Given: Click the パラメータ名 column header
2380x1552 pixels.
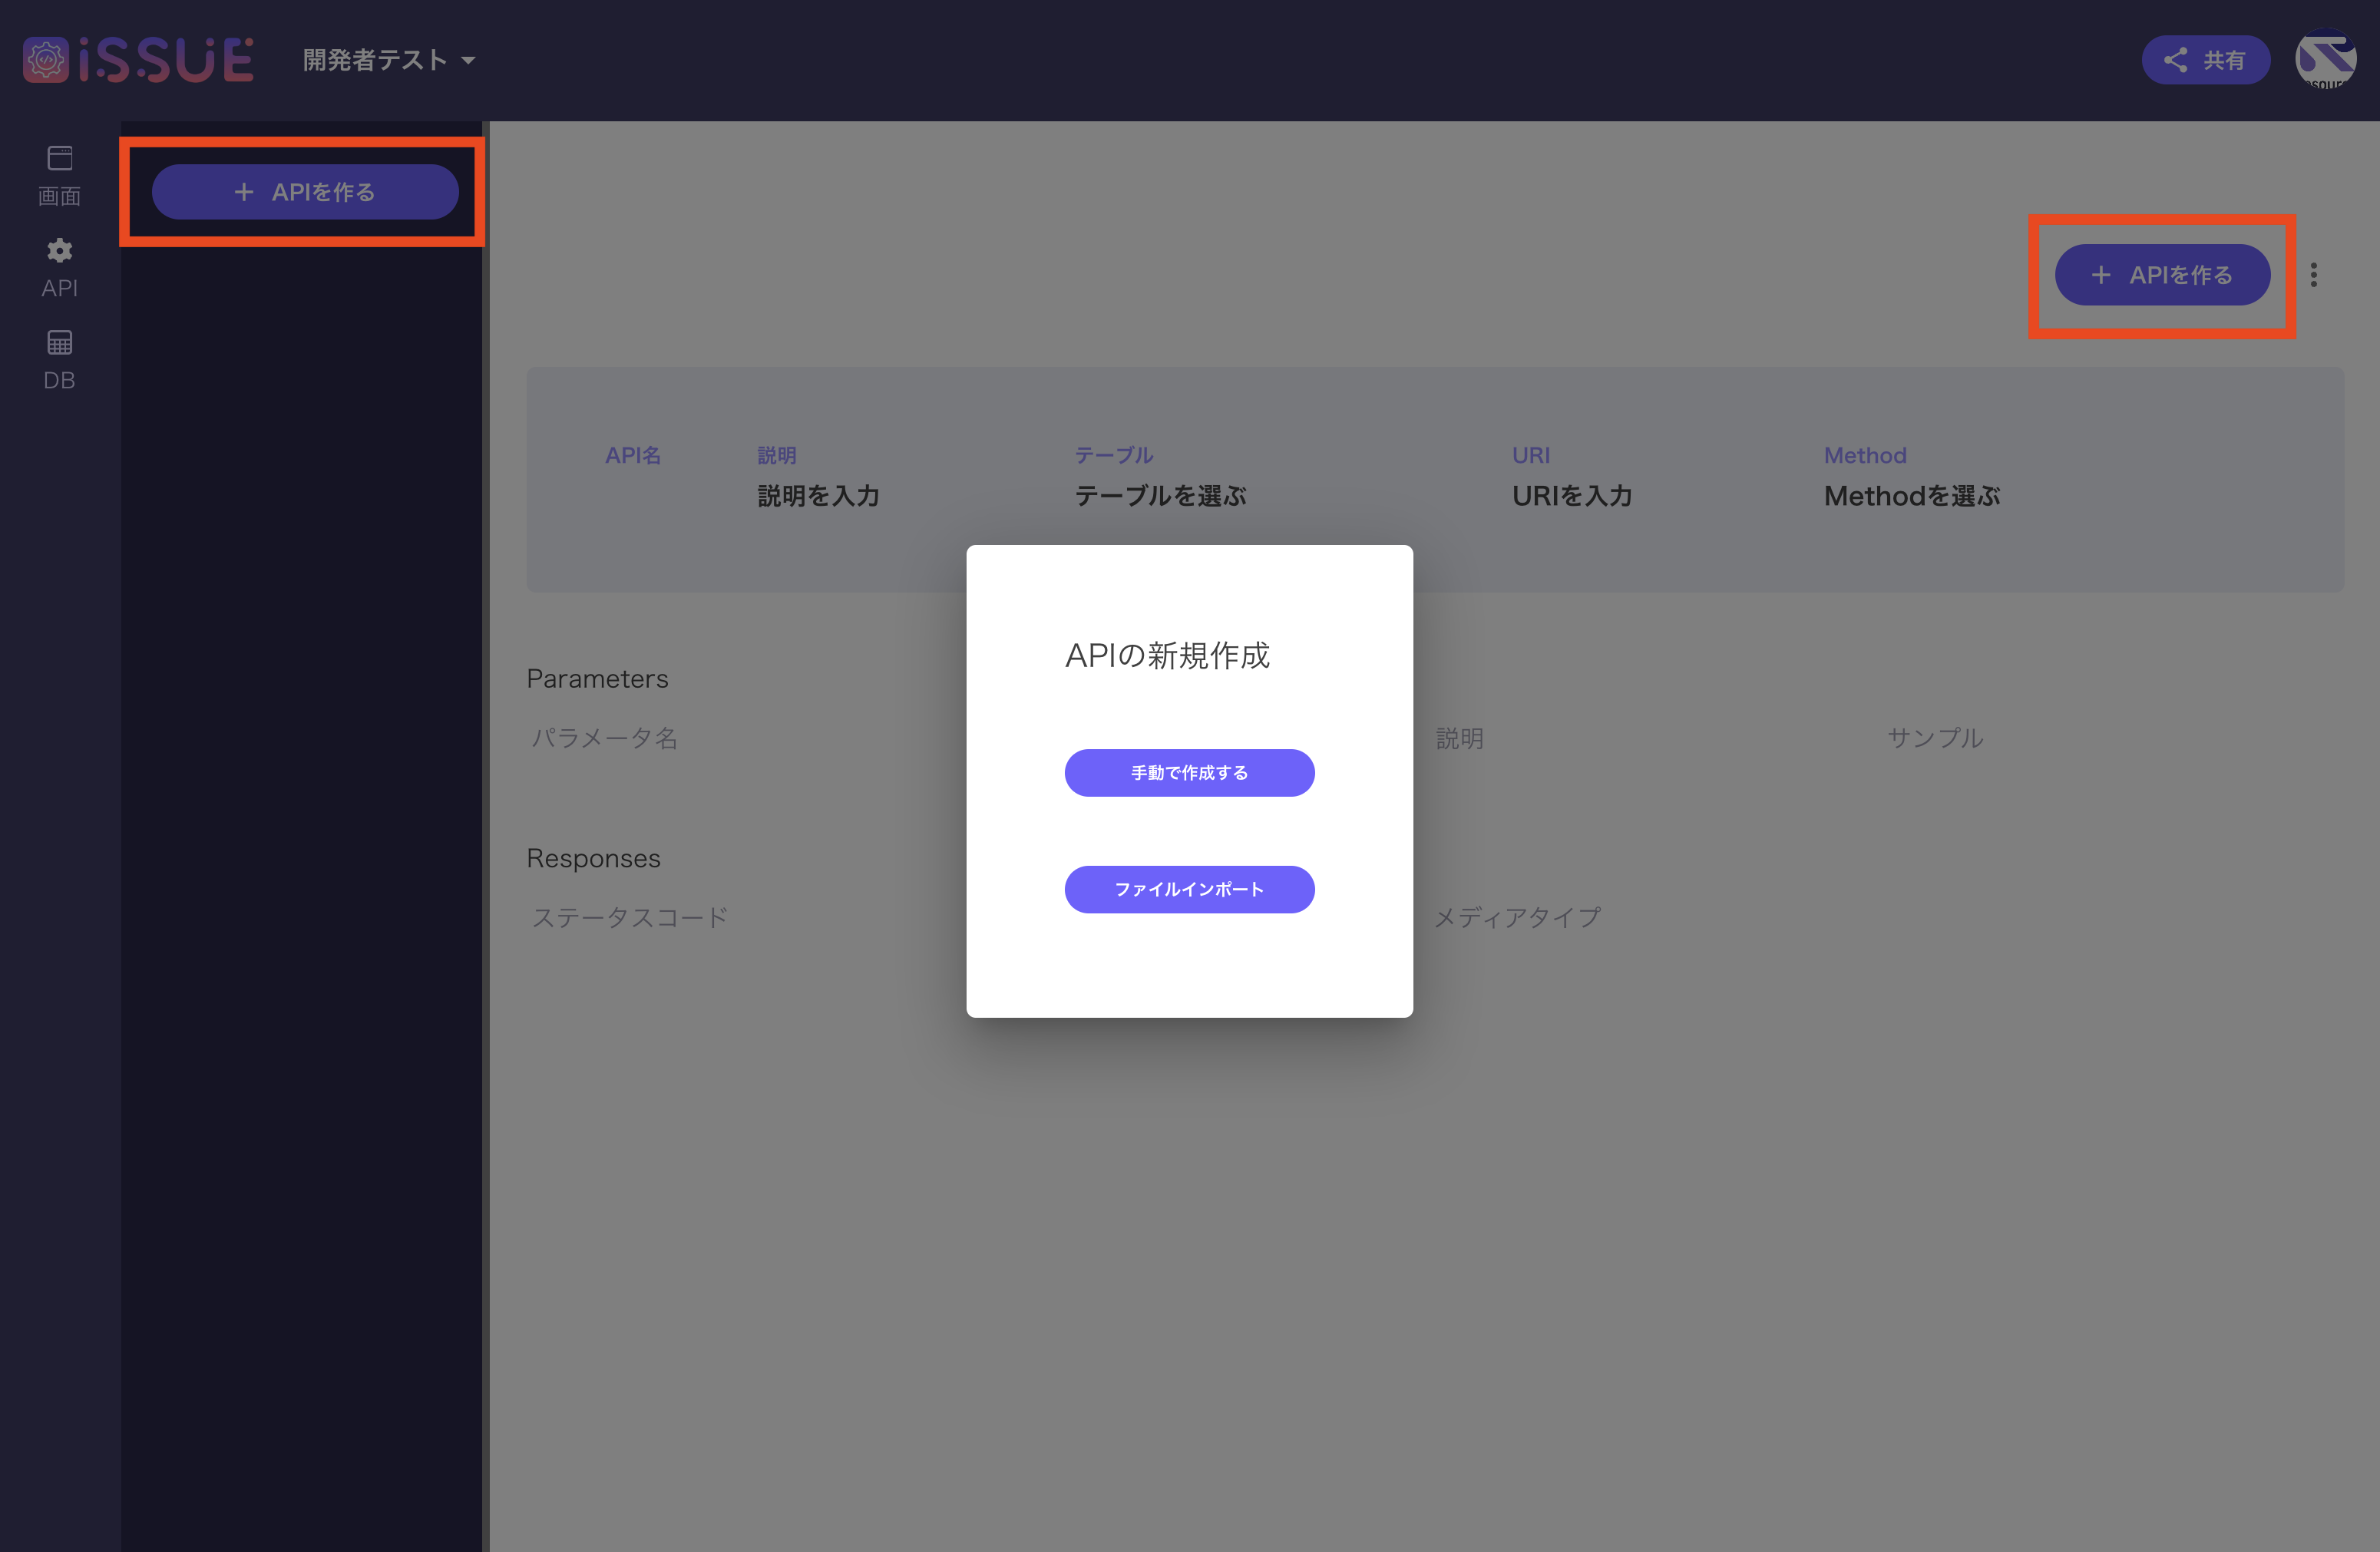Looking at the screenshot, I should click(605, 738).
